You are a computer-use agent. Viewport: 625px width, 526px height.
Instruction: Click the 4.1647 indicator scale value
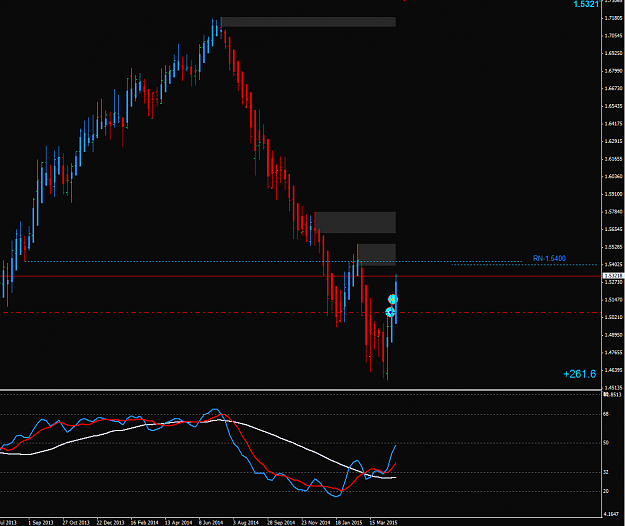click(x=612, y=514)
